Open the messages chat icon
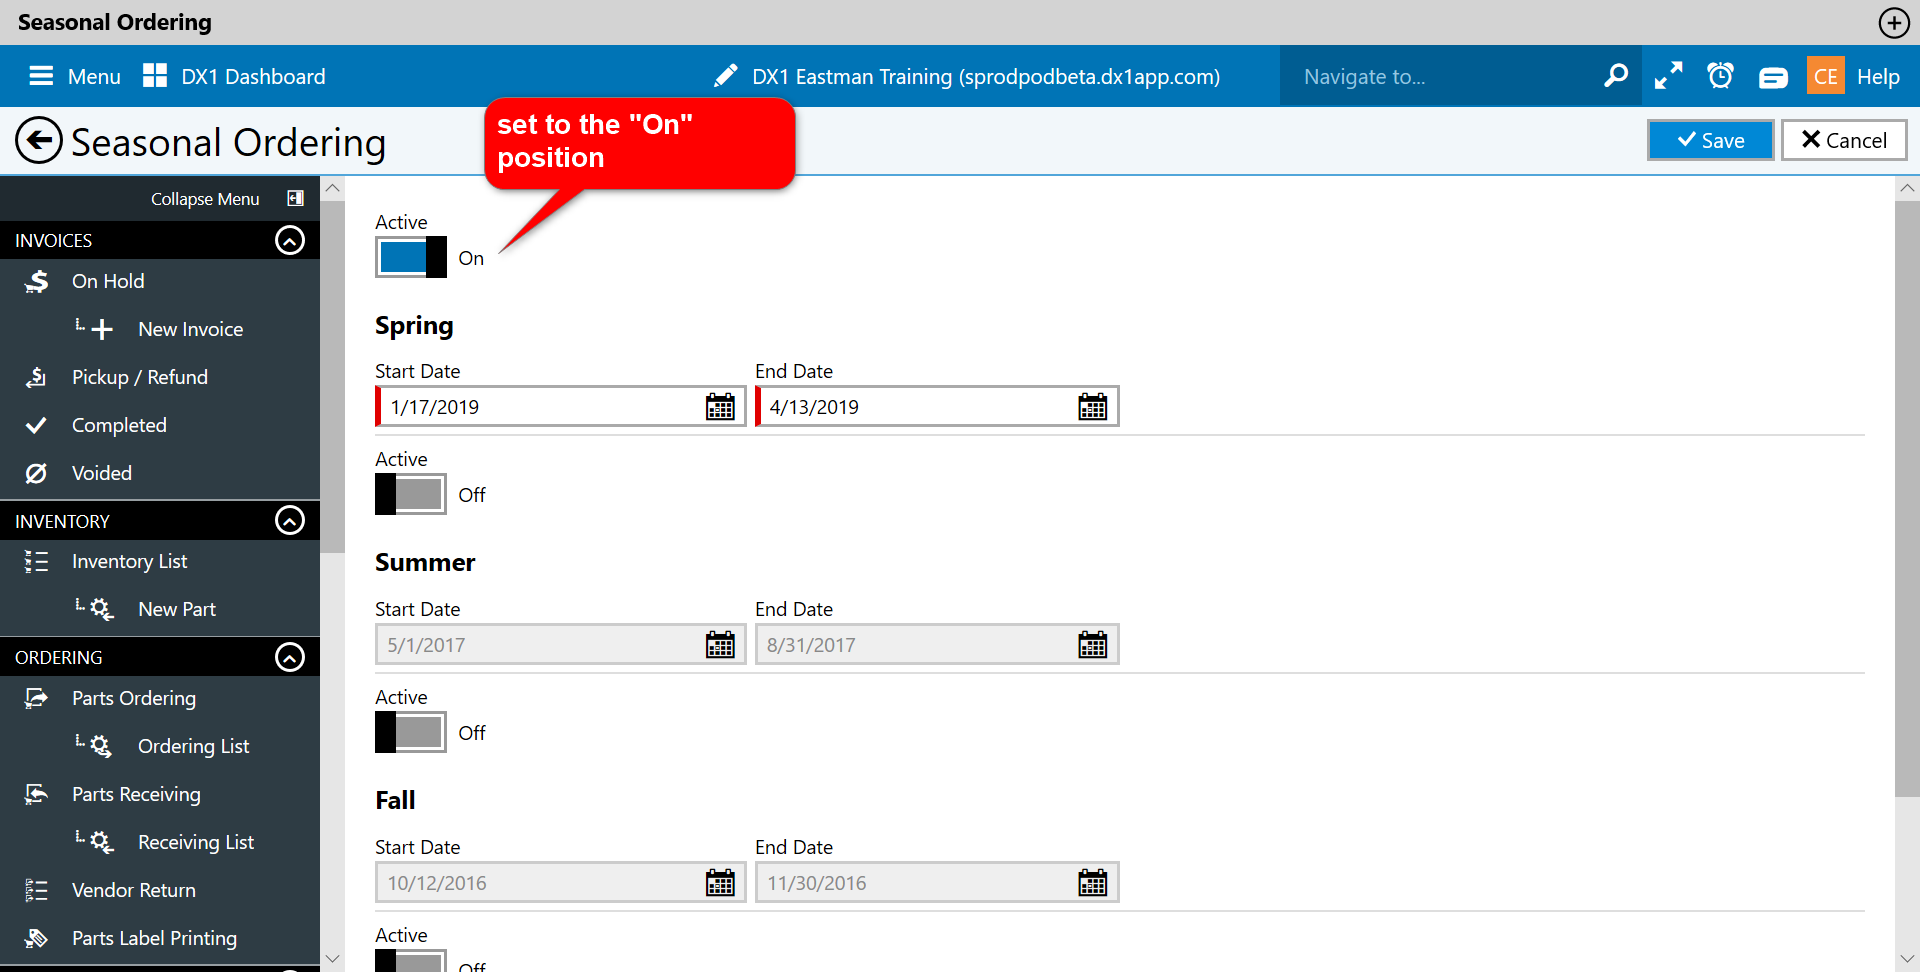 pos(1773,77)
